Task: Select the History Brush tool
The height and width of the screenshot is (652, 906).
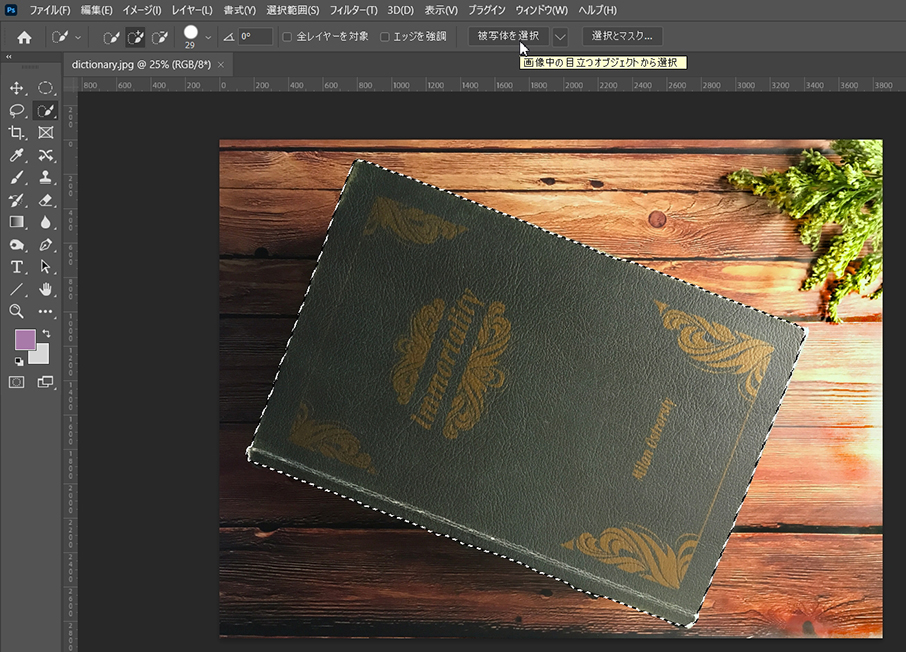Action: pyautogui.click(x=17, y=200)
